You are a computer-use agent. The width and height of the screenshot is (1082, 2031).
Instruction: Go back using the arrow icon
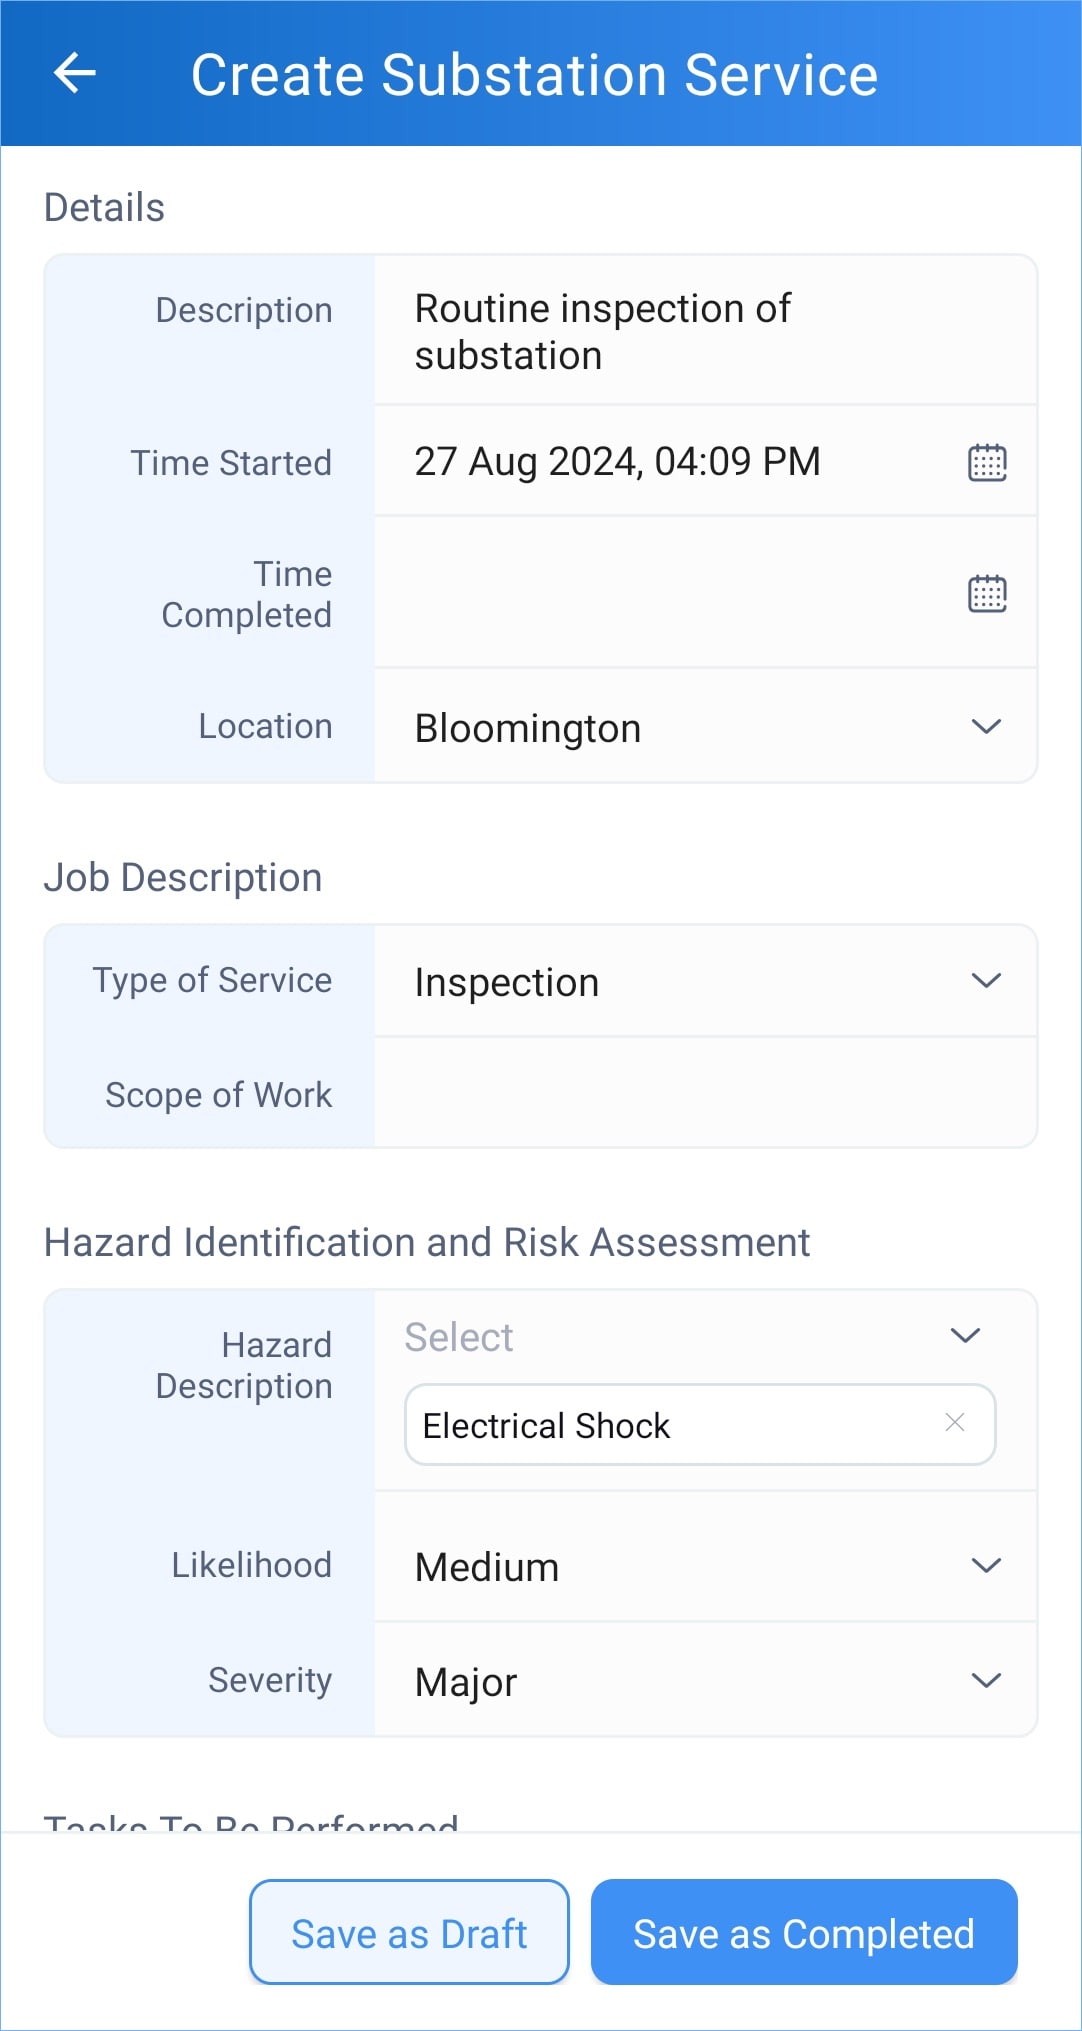click(x=75, y=74)
